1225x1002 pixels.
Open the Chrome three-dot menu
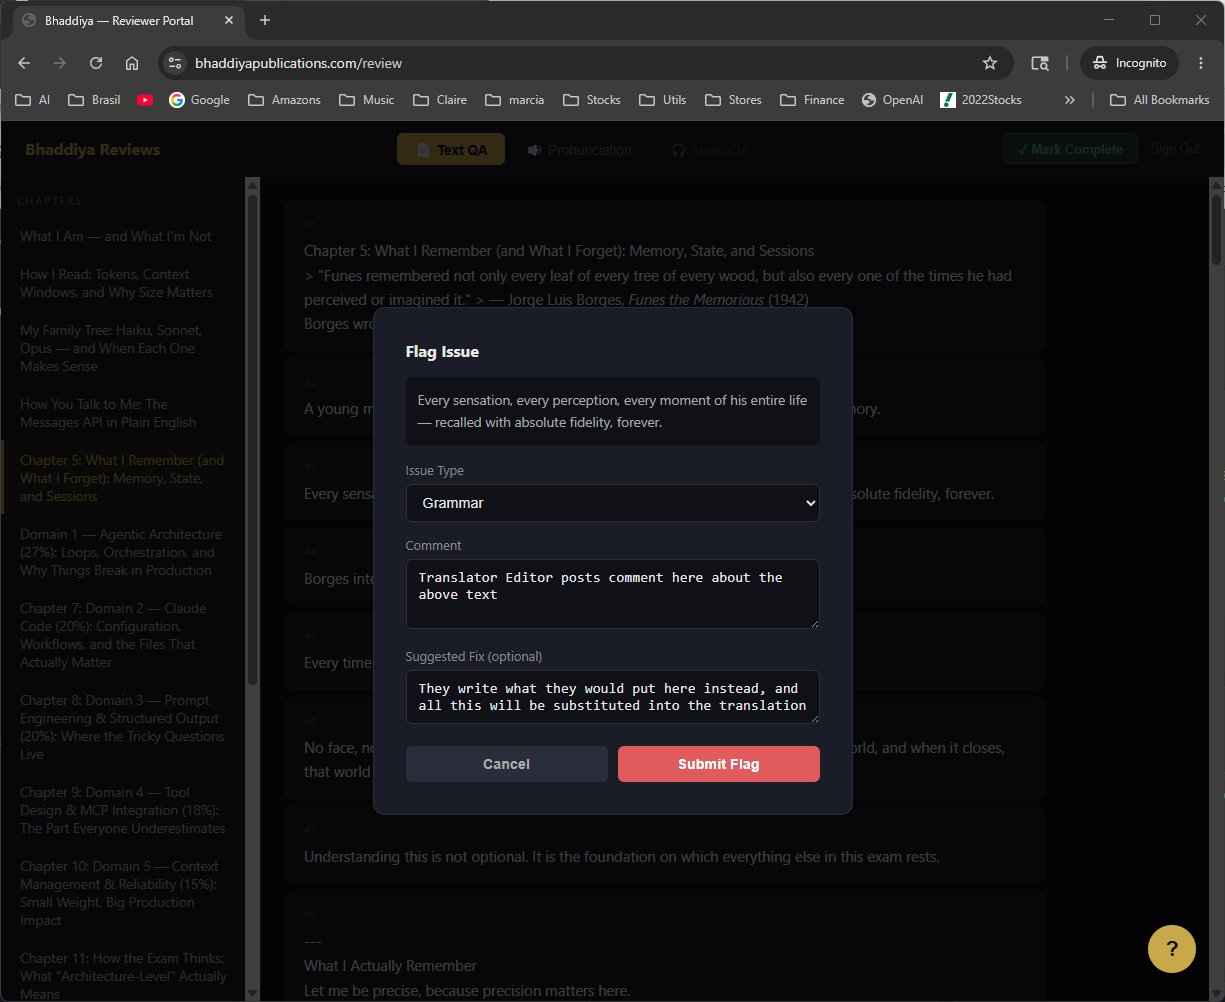click(1201, 63)
